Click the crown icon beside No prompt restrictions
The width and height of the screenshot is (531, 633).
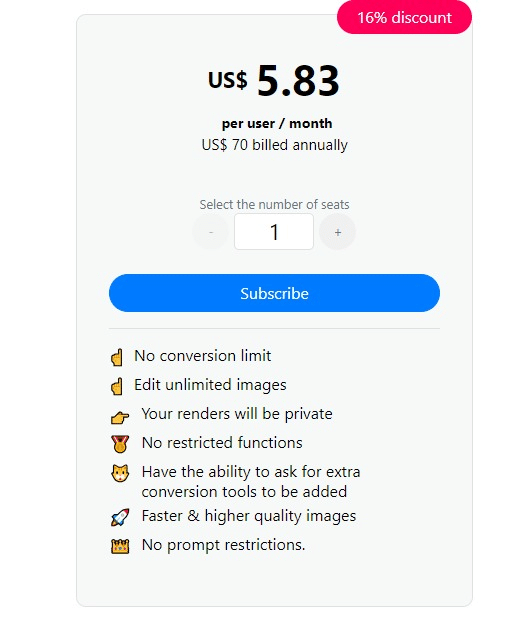[120, 546]
